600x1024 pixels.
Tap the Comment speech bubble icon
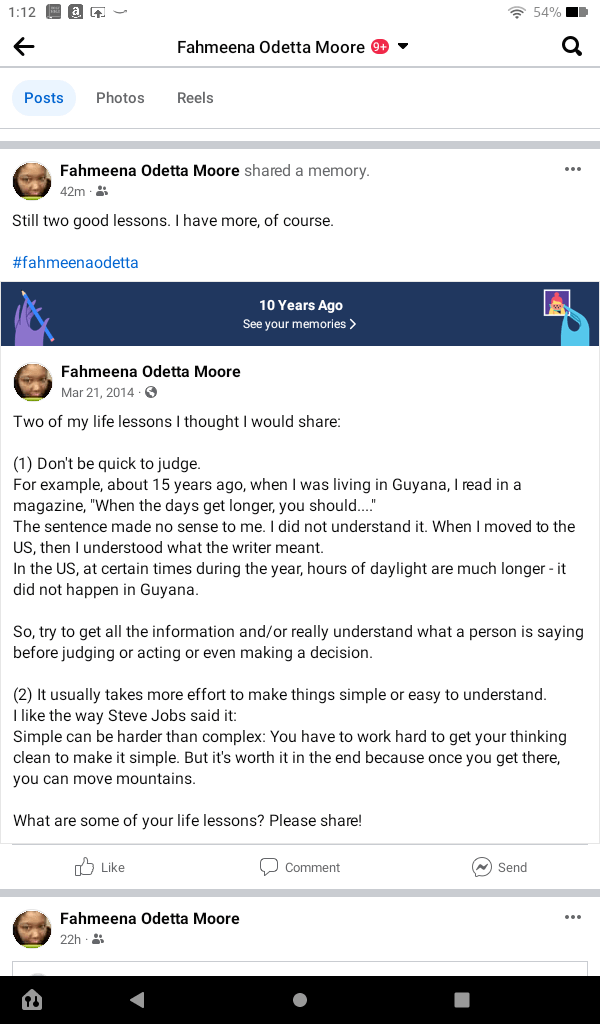(x=268, y=867)
